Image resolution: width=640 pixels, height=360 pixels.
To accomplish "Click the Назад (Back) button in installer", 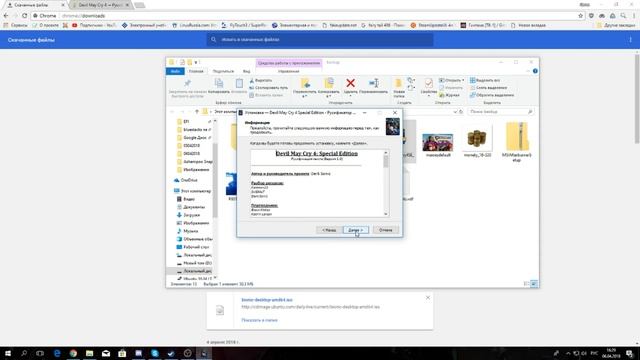I will (x=329, y=230).
